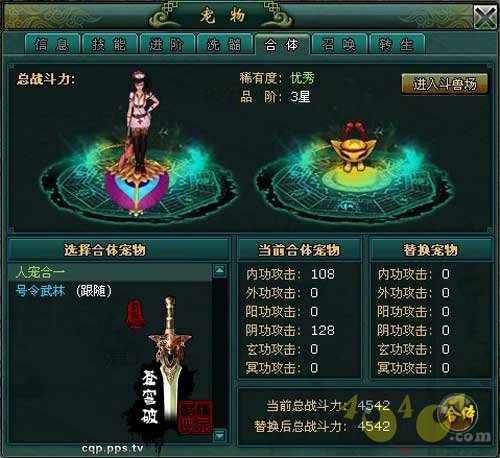Select the 洗髓 tab

pyautogui.click(x=224, y=44)
